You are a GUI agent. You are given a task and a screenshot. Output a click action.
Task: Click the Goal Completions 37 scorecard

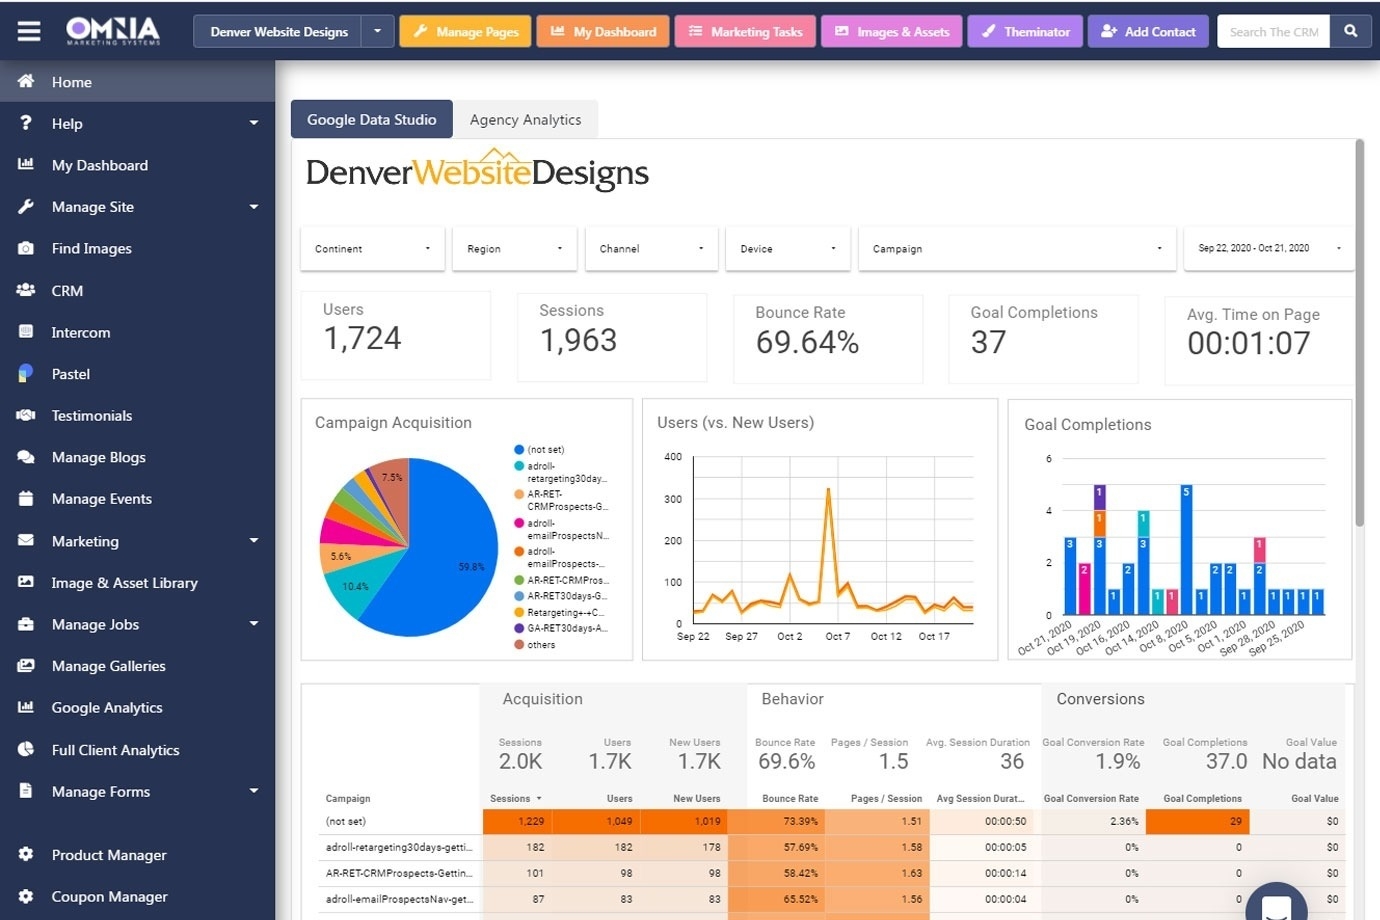click(x=1043, y=338)
